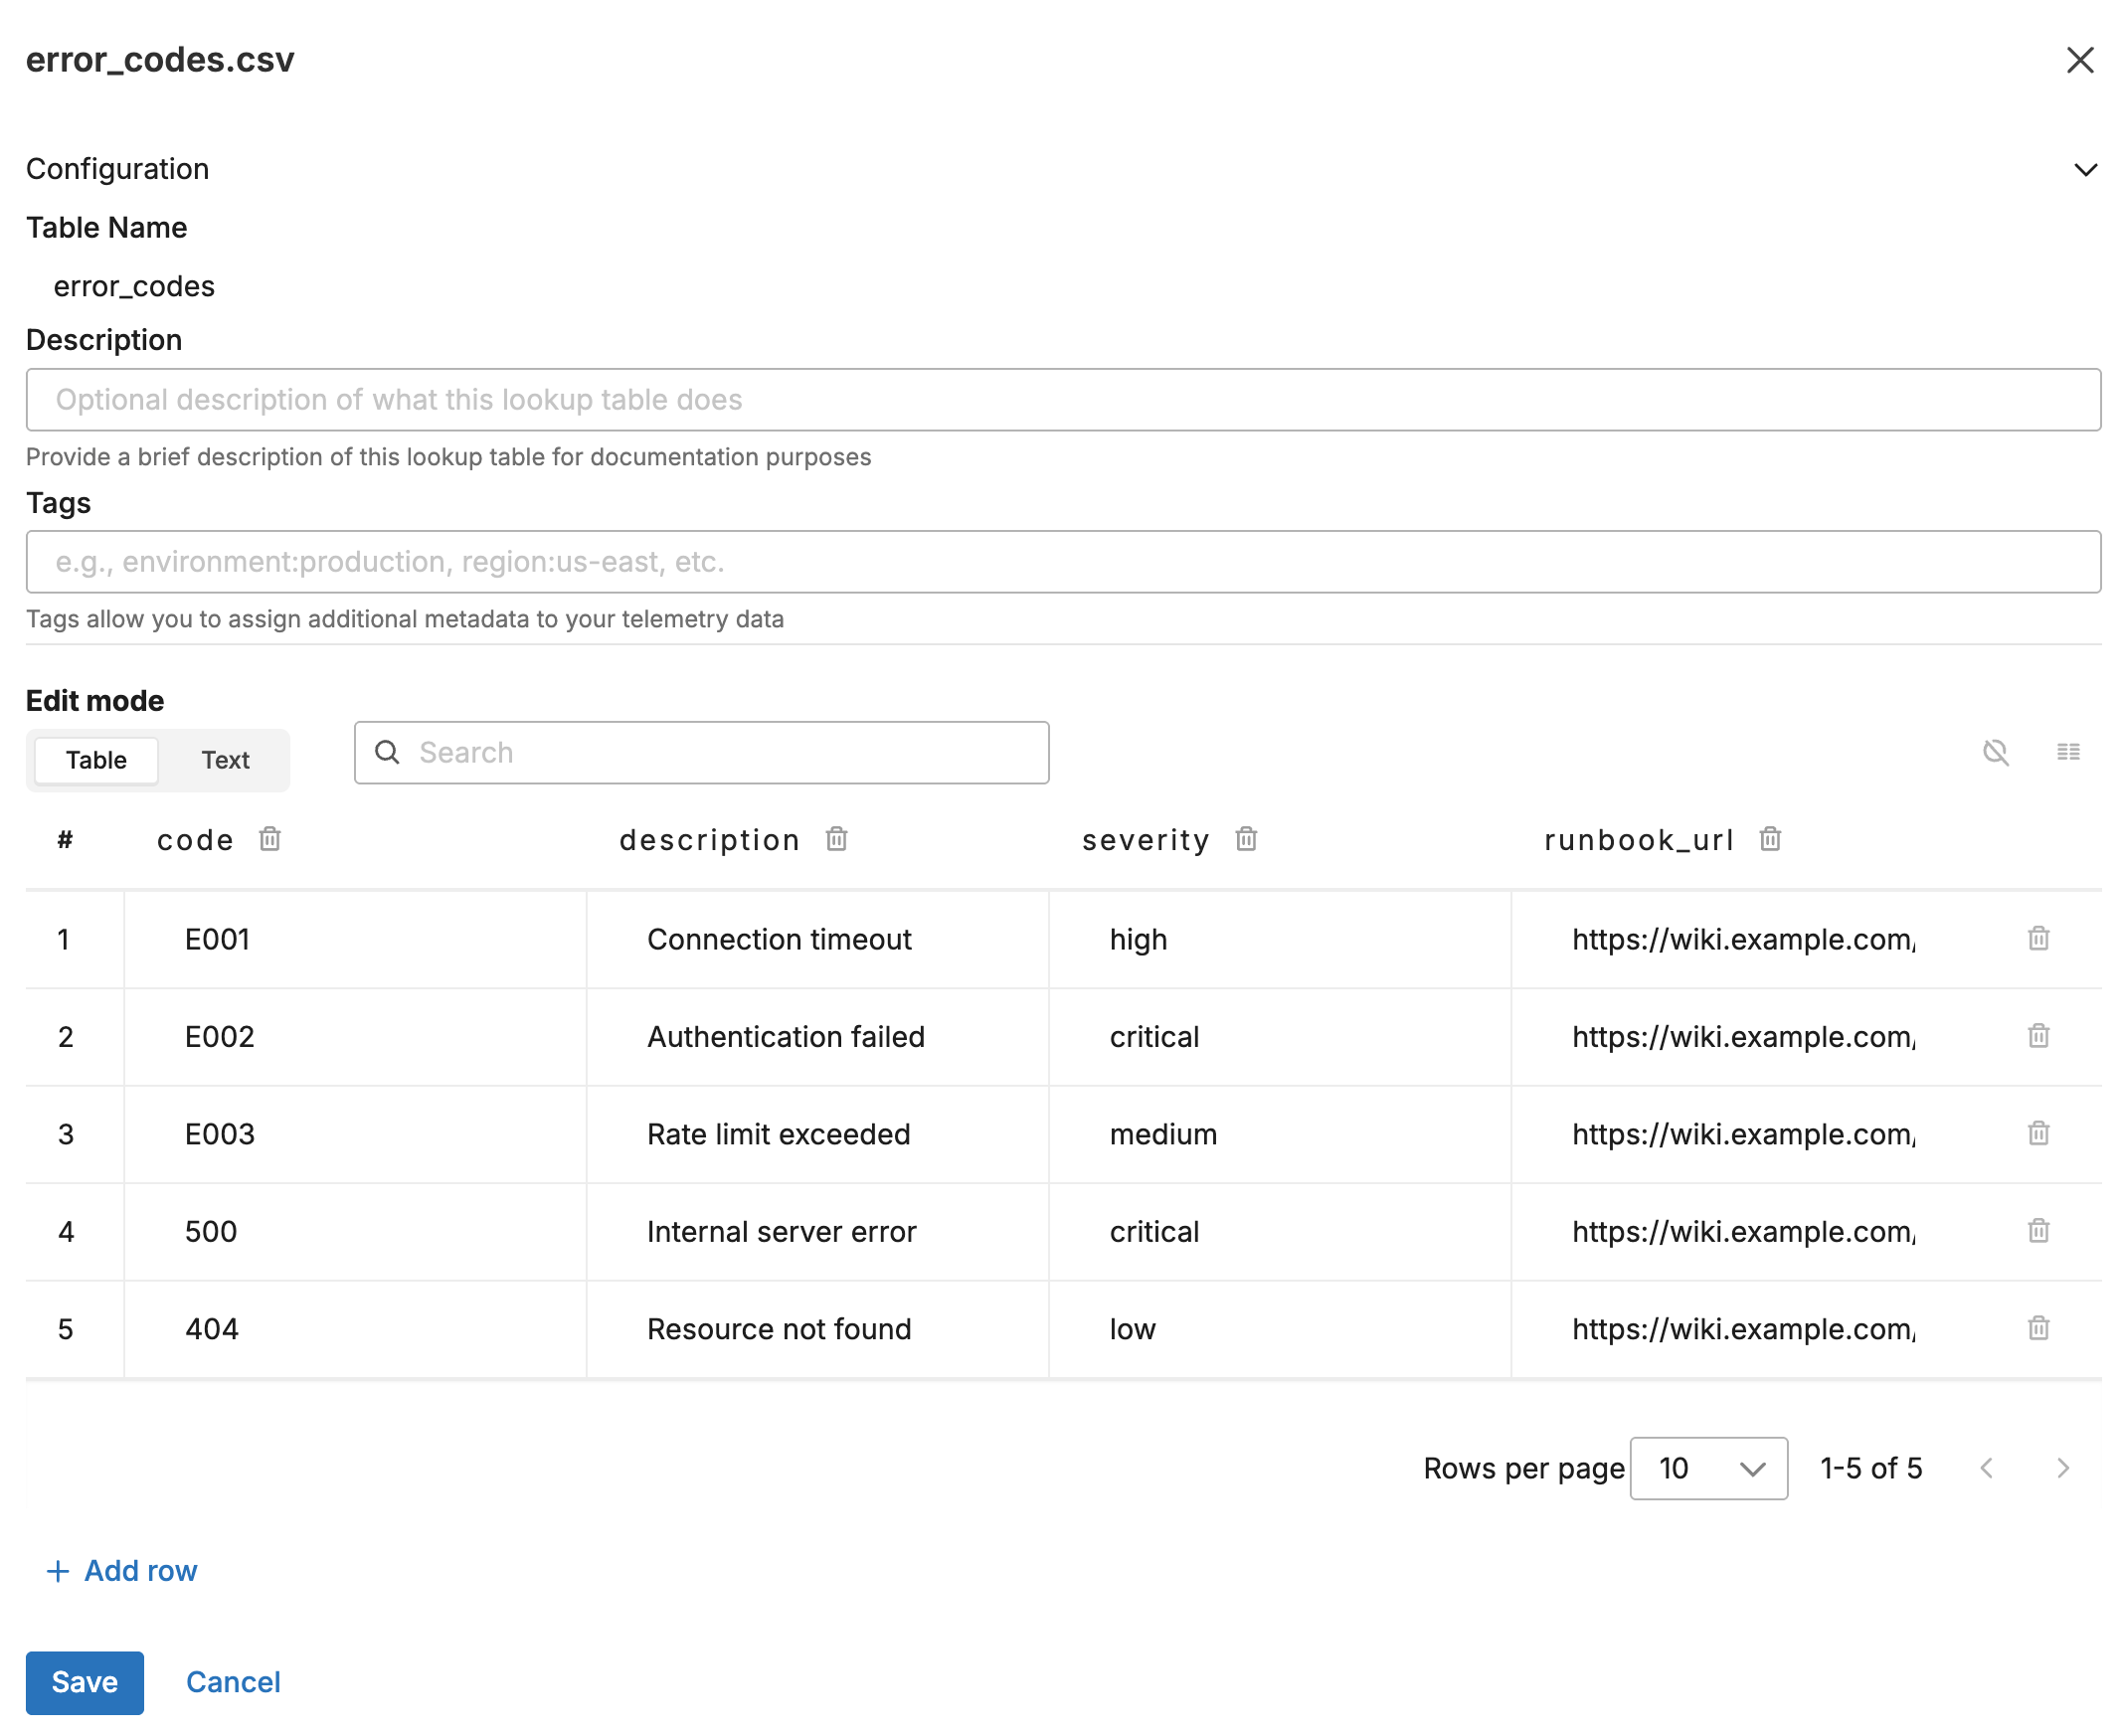Go to the next page of rows

(x=2062, y=1468)
